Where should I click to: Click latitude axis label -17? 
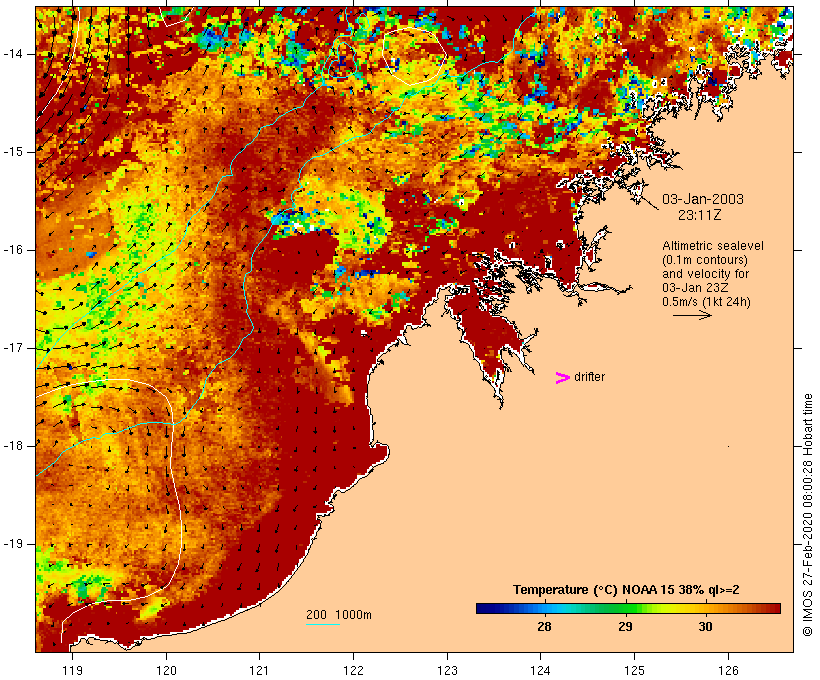(x=13, y=348)
